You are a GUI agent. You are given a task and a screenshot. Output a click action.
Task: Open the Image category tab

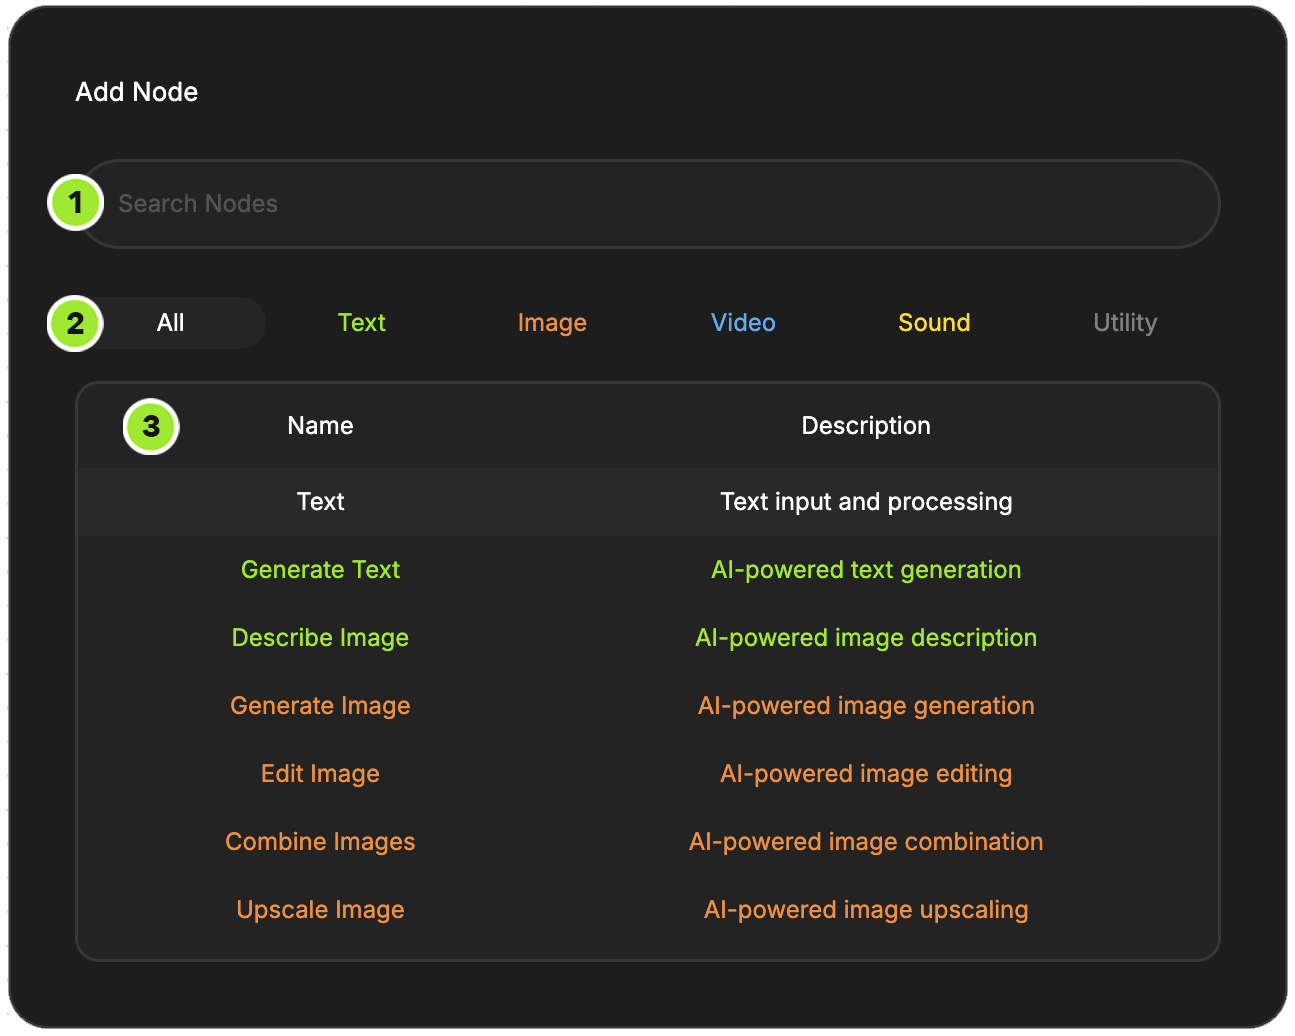pyautogui.click(x=552, y=323)
